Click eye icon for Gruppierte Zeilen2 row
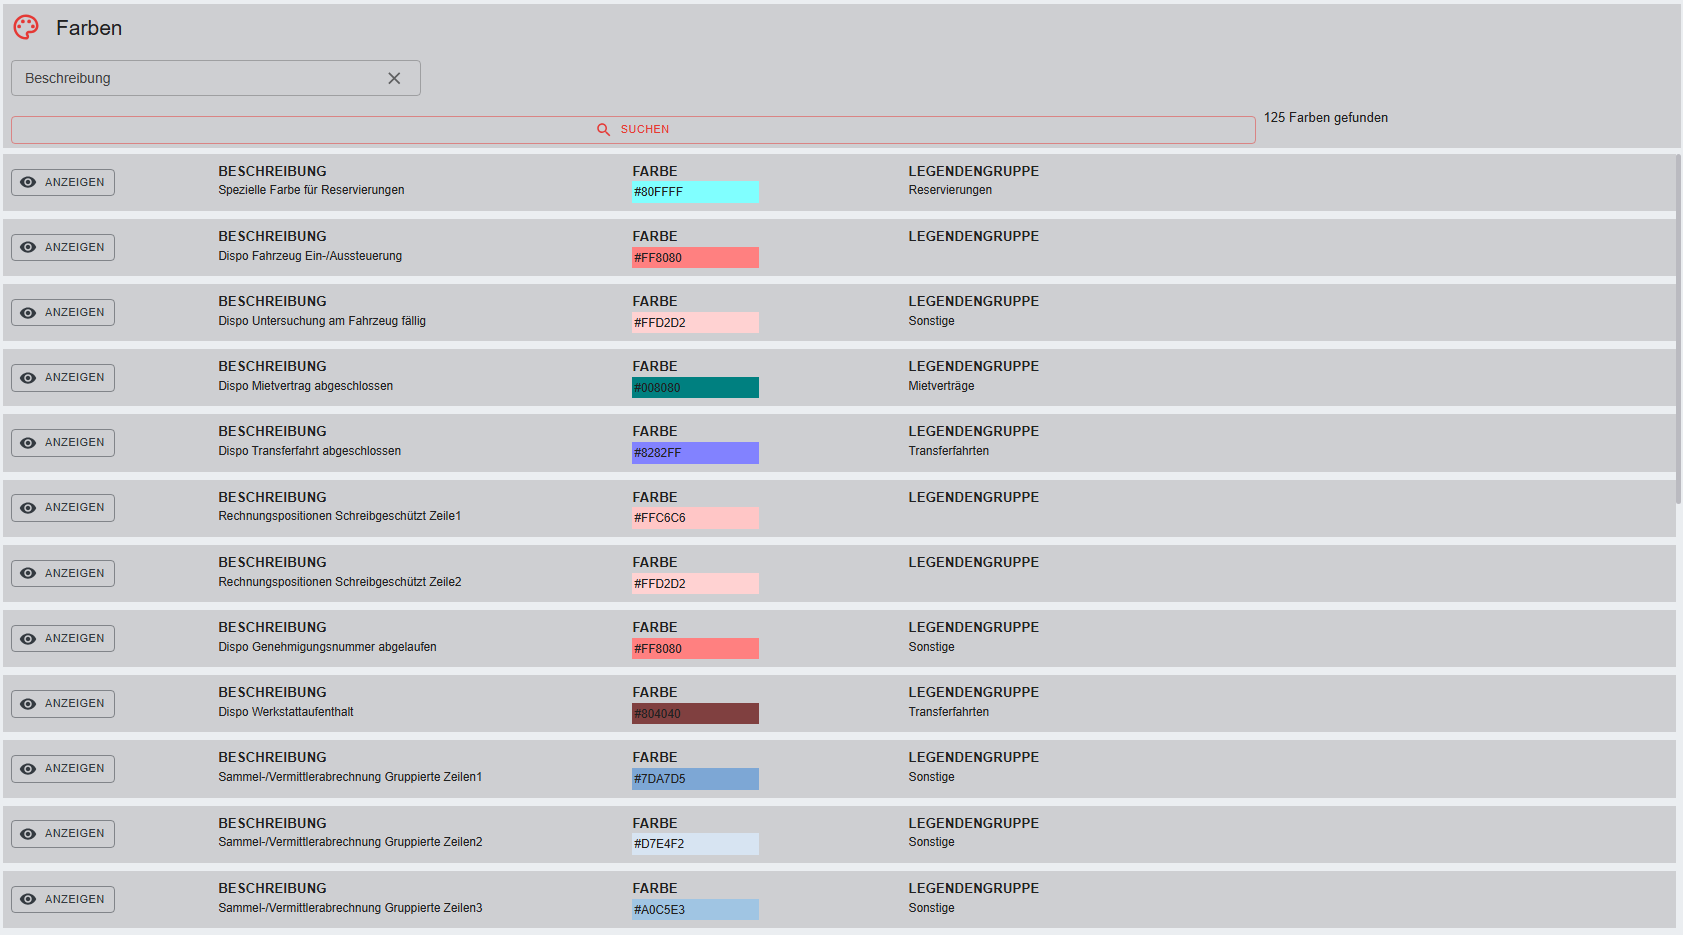Image resolution: width=1683 pixels, height=935 pixels. click(x=28, y=834)
